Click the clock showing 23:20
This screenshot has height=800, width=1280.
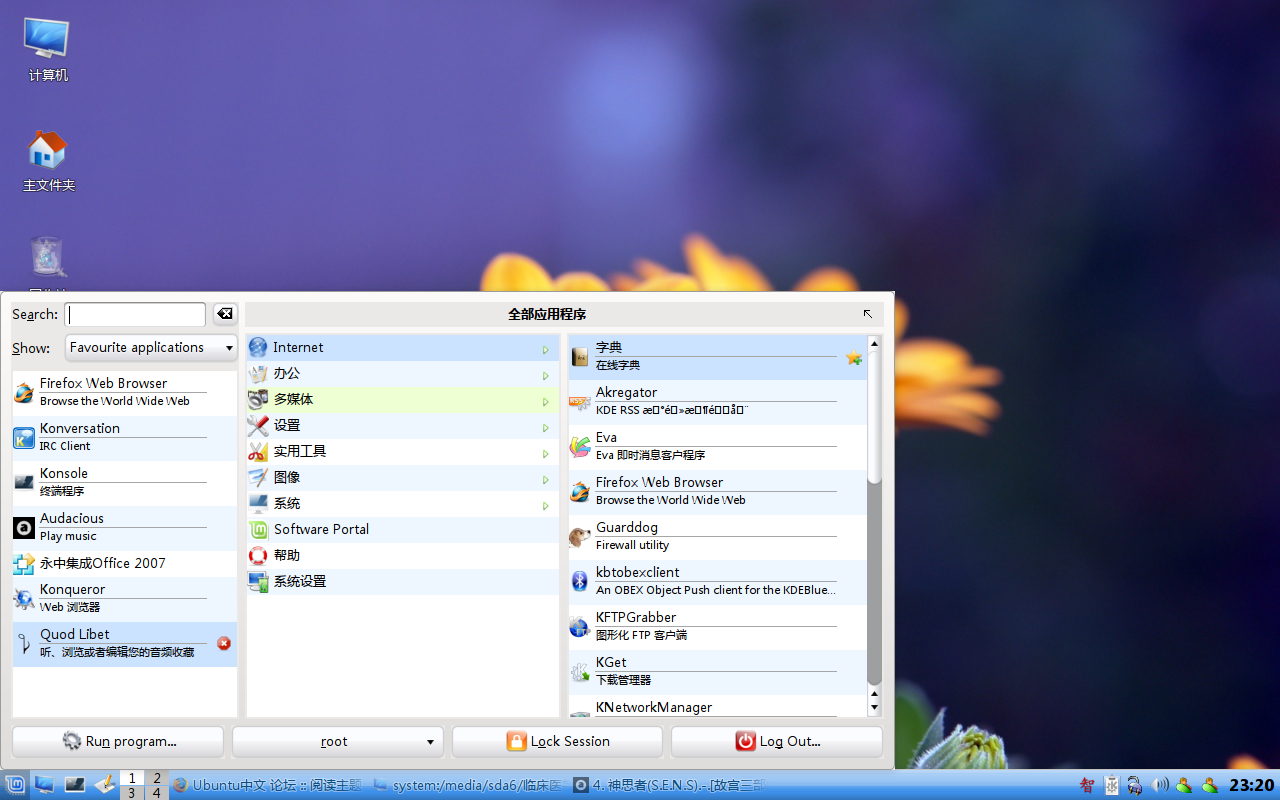[x=1251, y=785]
